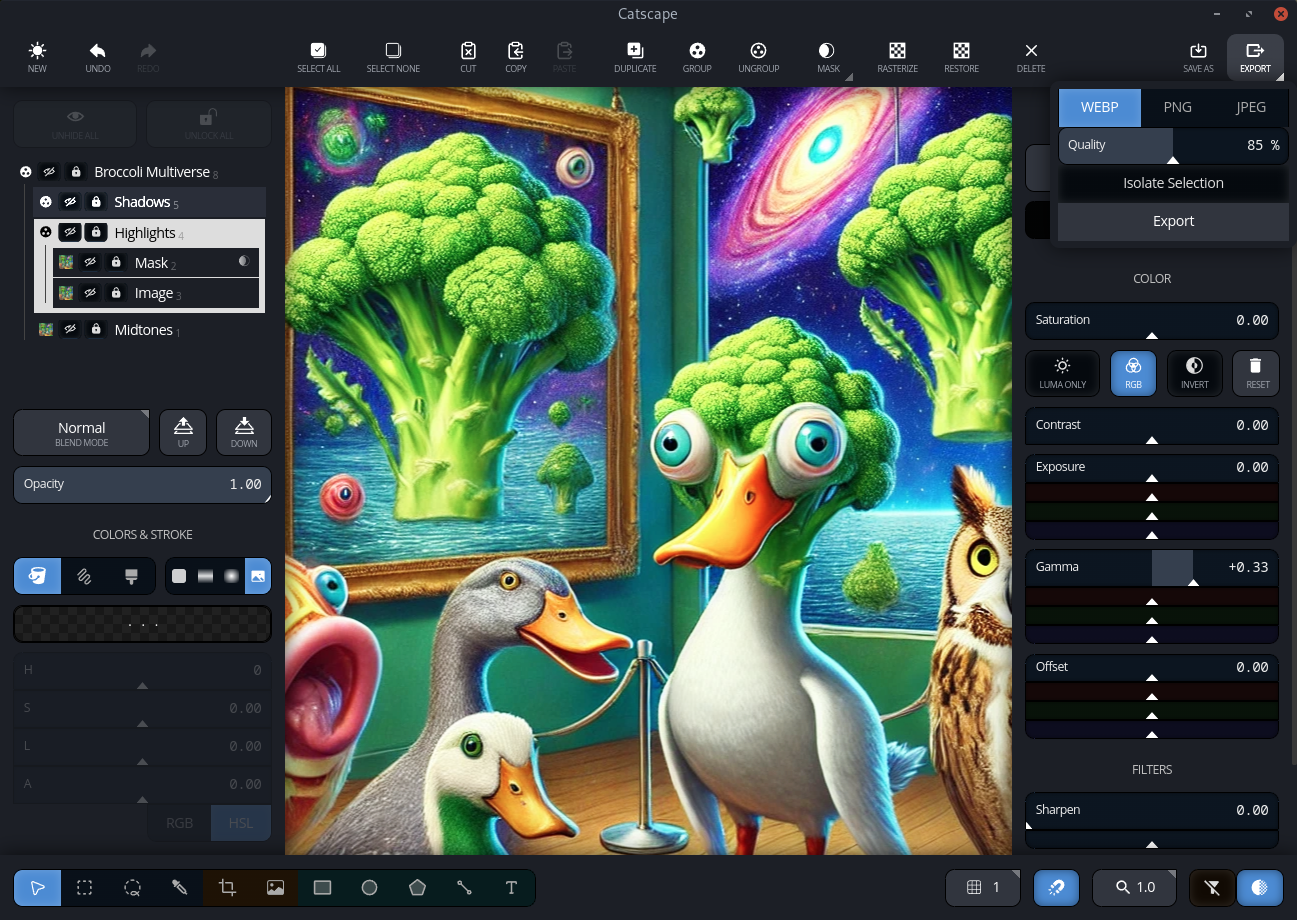
Task: Choose the Polygon shape tool
Action: click(417, 888)
